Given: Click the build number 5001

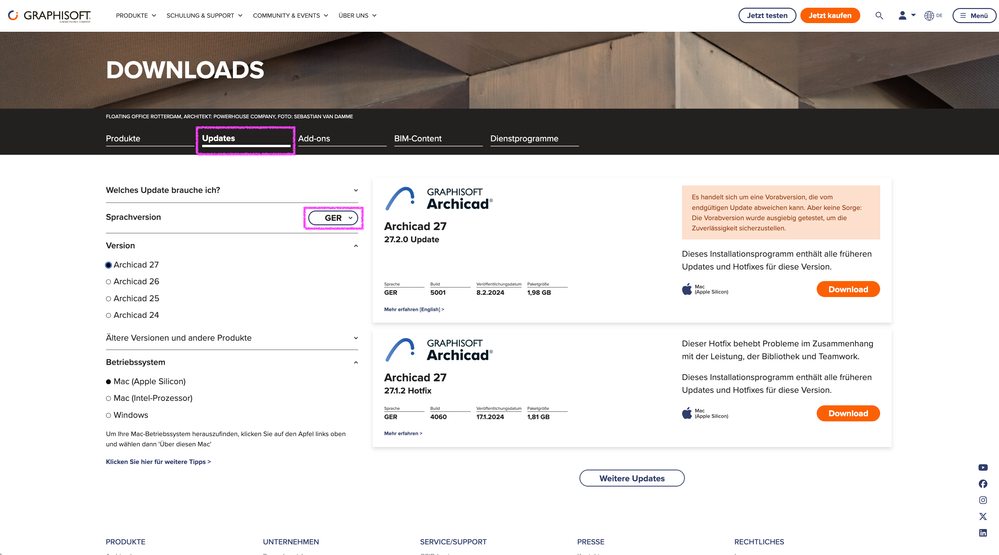Looking at the screenshot, I should click(x=438, y=293).
